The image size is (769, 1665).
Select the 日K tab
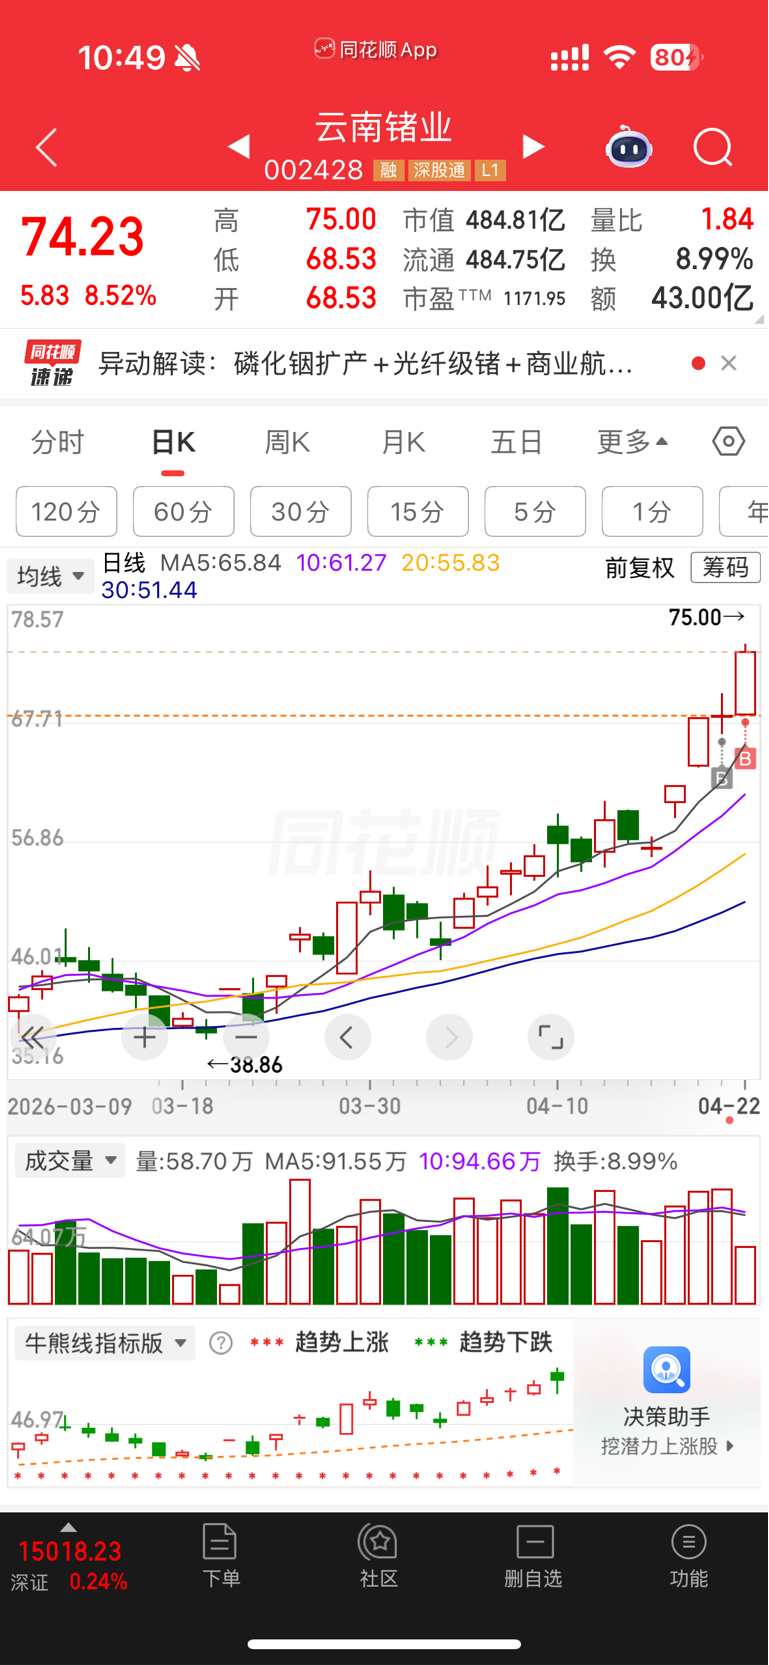click(173, 442)
